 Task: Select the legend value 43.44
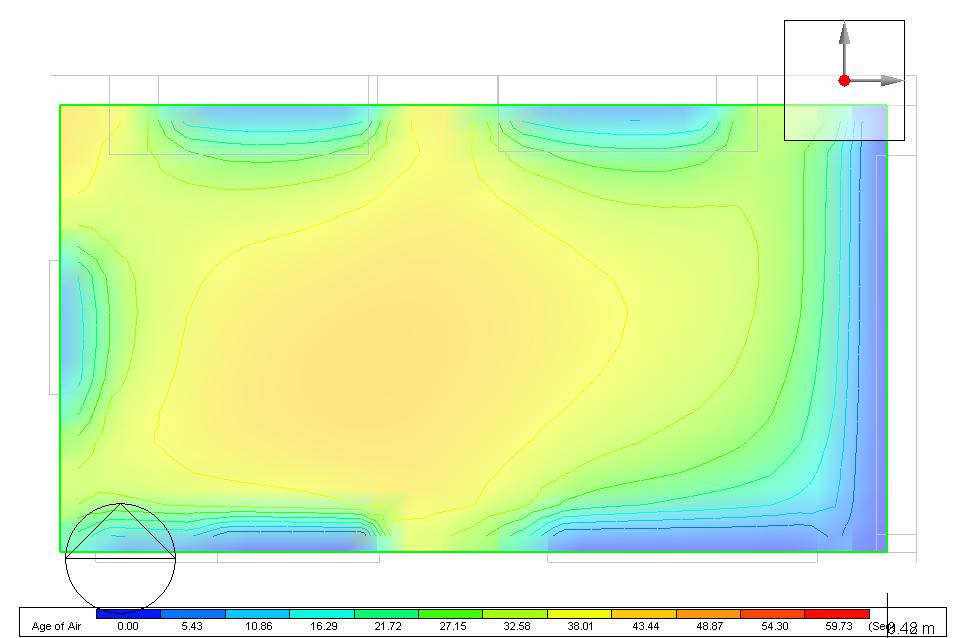pos(645,626)
